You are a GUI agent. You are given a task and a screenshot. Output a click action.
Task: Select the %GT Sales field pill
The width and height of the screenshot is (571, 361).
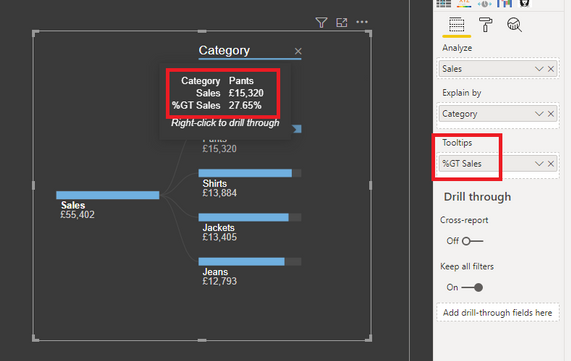tap(498, 164)
